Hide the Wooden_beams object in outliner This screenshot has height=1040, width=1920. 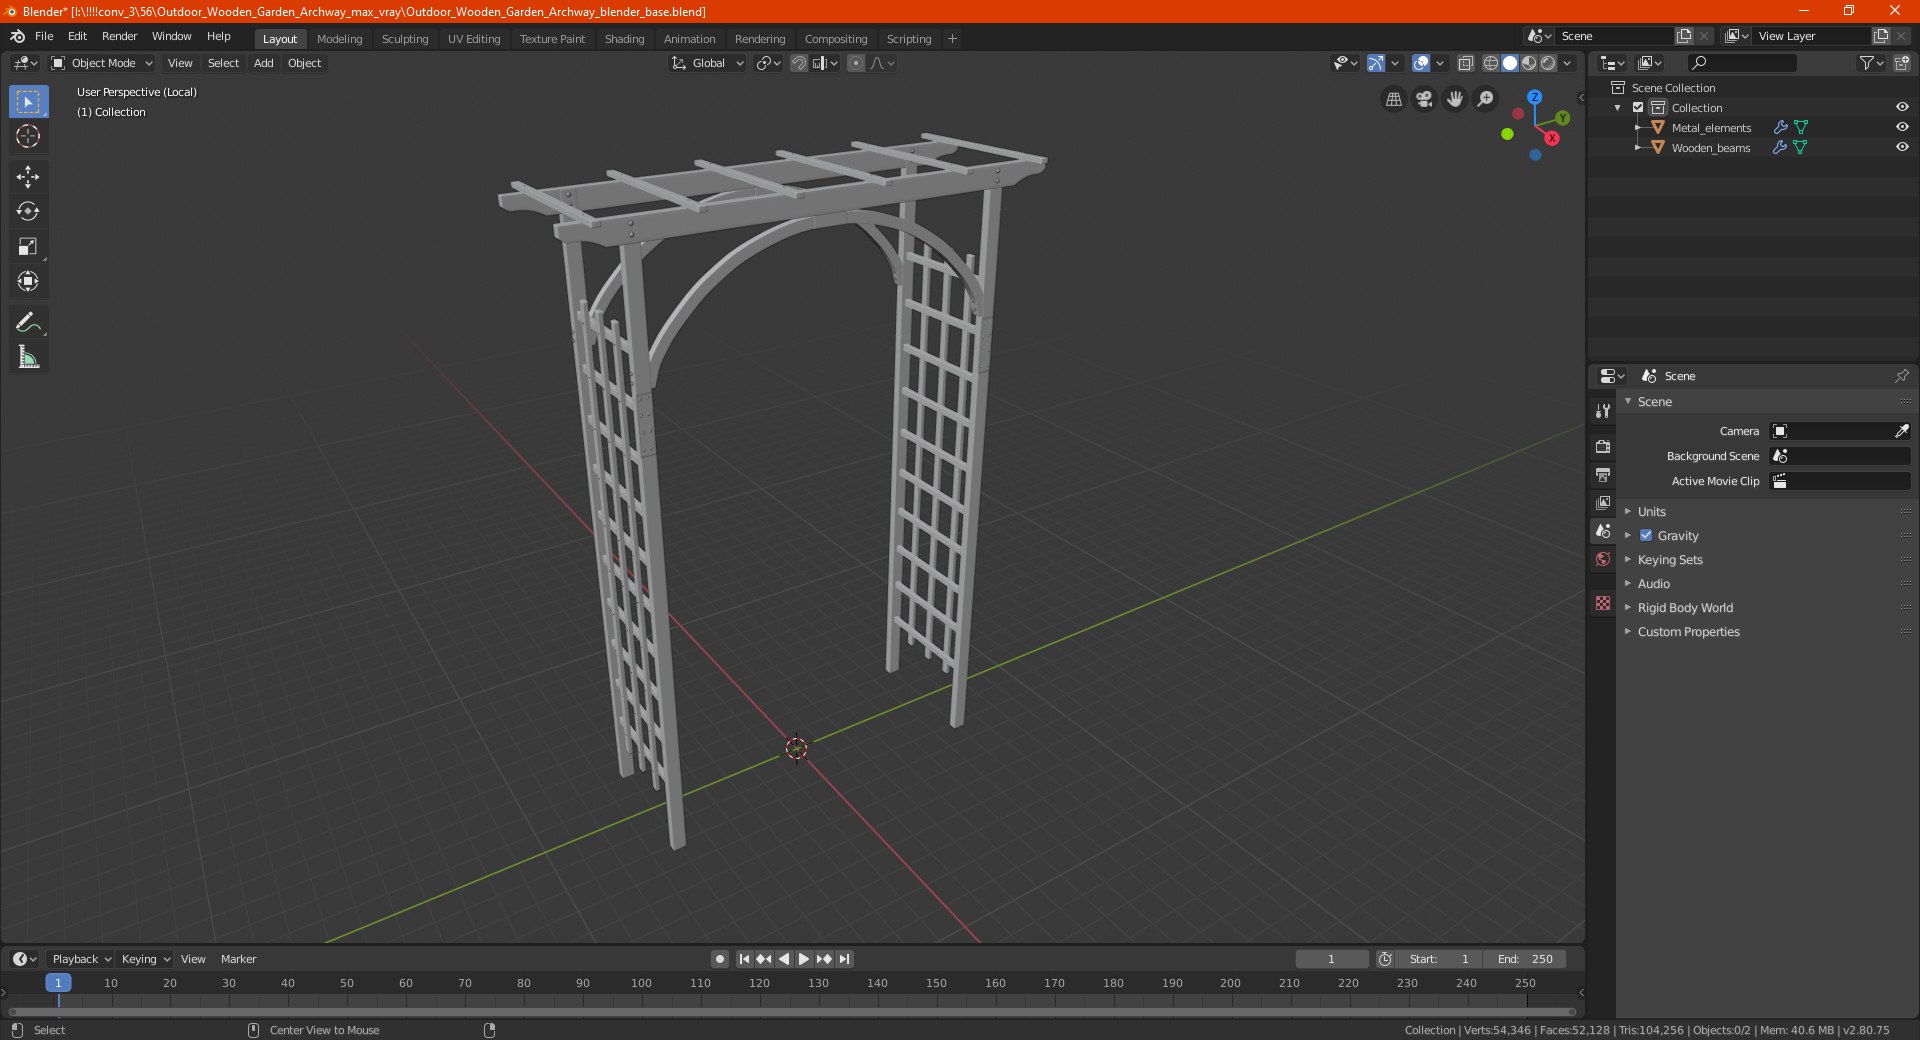1902,147
